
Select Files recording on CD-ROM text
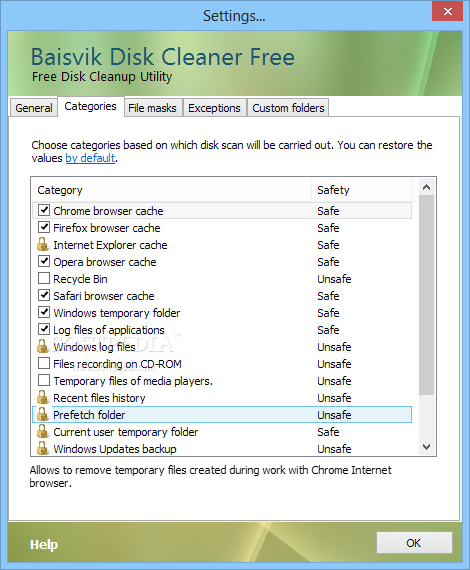117,364
